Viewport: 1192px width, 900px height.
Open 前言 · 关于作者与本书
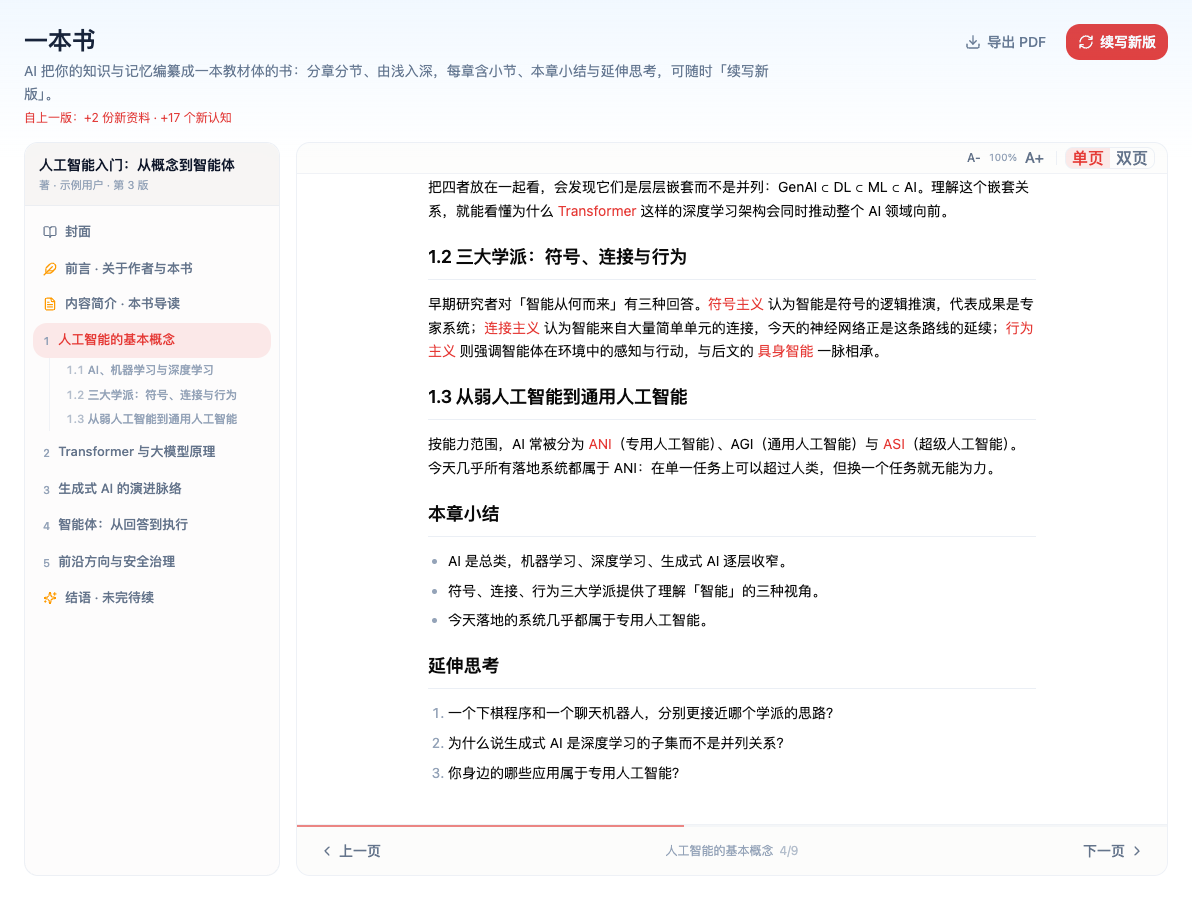(152, 268)
